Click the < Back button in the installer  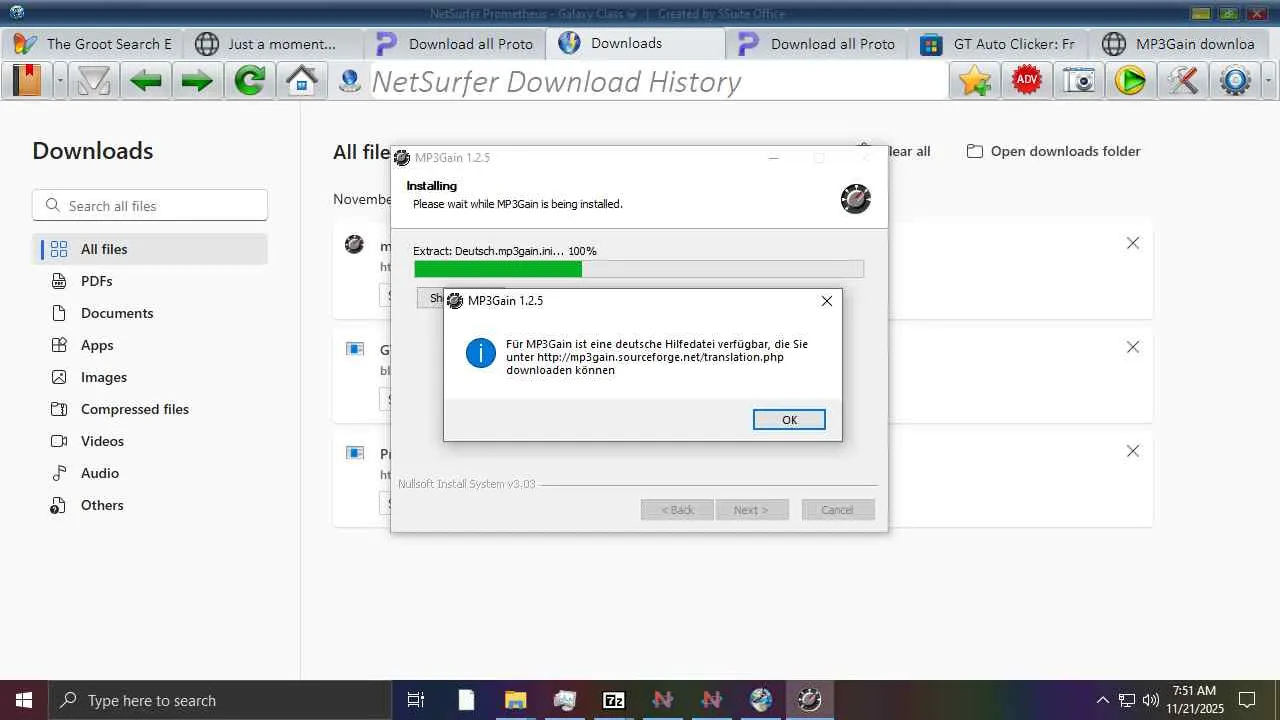[677, 510]
